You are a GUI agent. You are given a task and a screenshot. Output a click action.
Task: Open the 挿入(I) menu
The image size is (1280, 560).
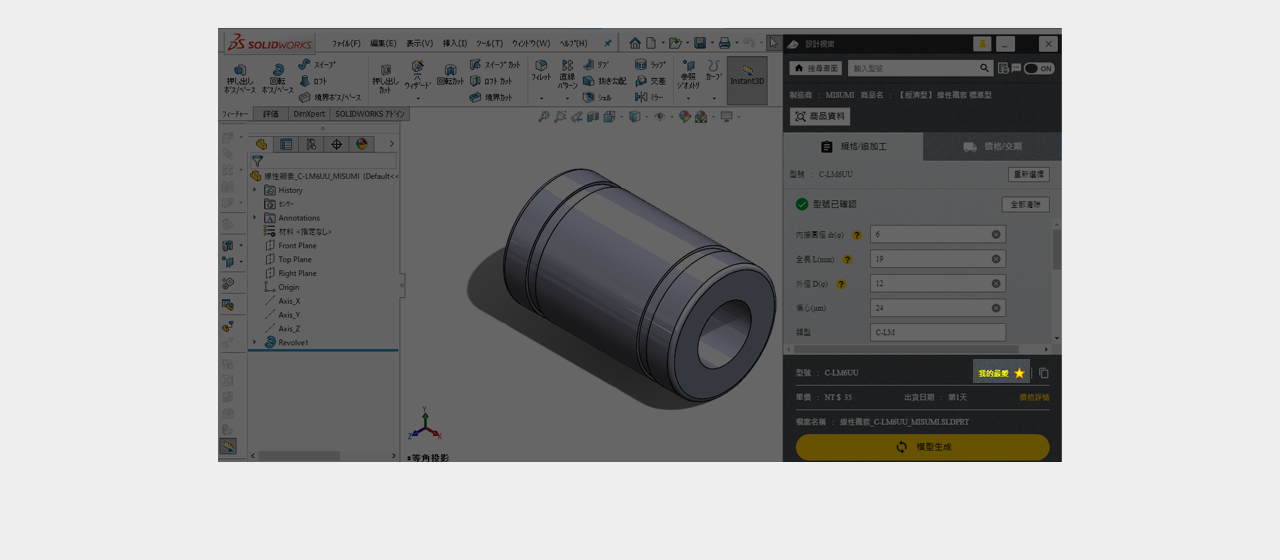point(454,44)
